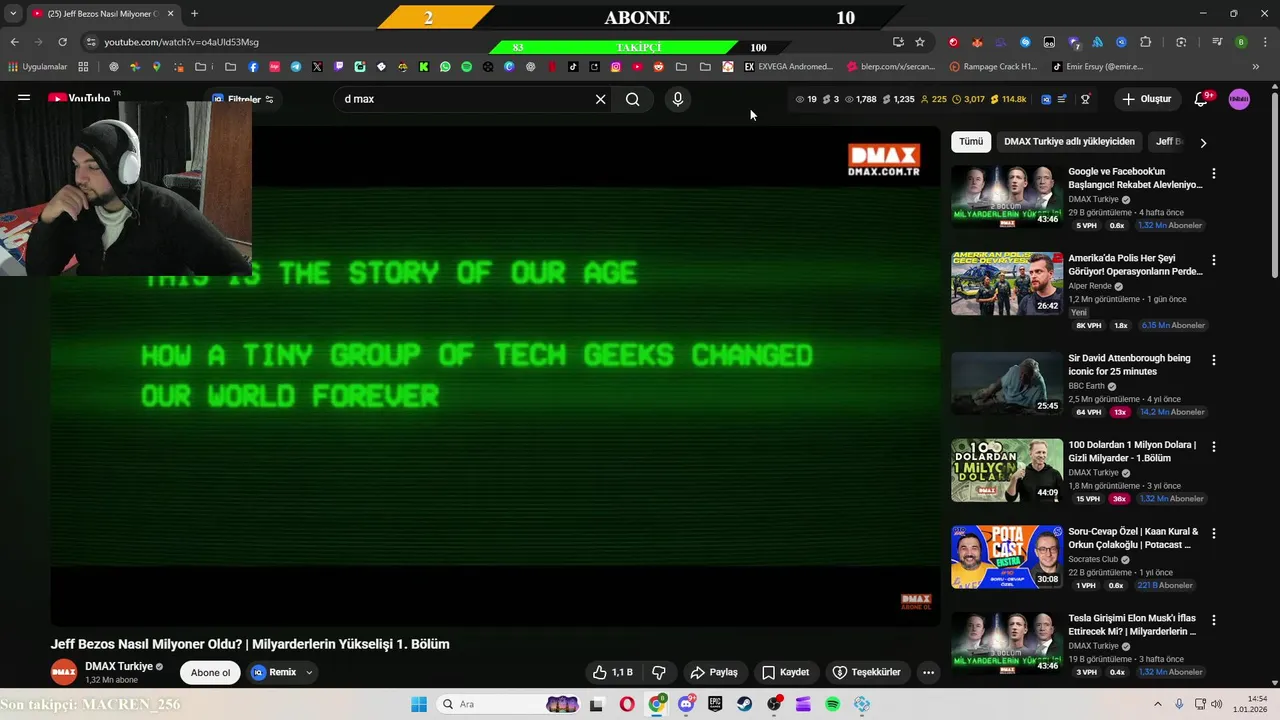This screenshot has height=720, width=1280.
Task: Open the Instagram bookmark in bookmarks bar
Action: pos(616,67)
